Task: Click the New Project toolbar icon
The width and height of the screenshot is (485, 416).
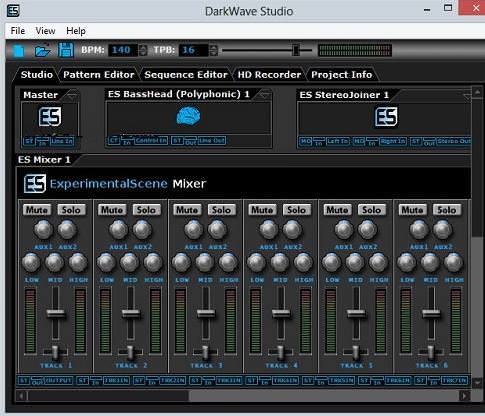Action: [x=19, y=51]
